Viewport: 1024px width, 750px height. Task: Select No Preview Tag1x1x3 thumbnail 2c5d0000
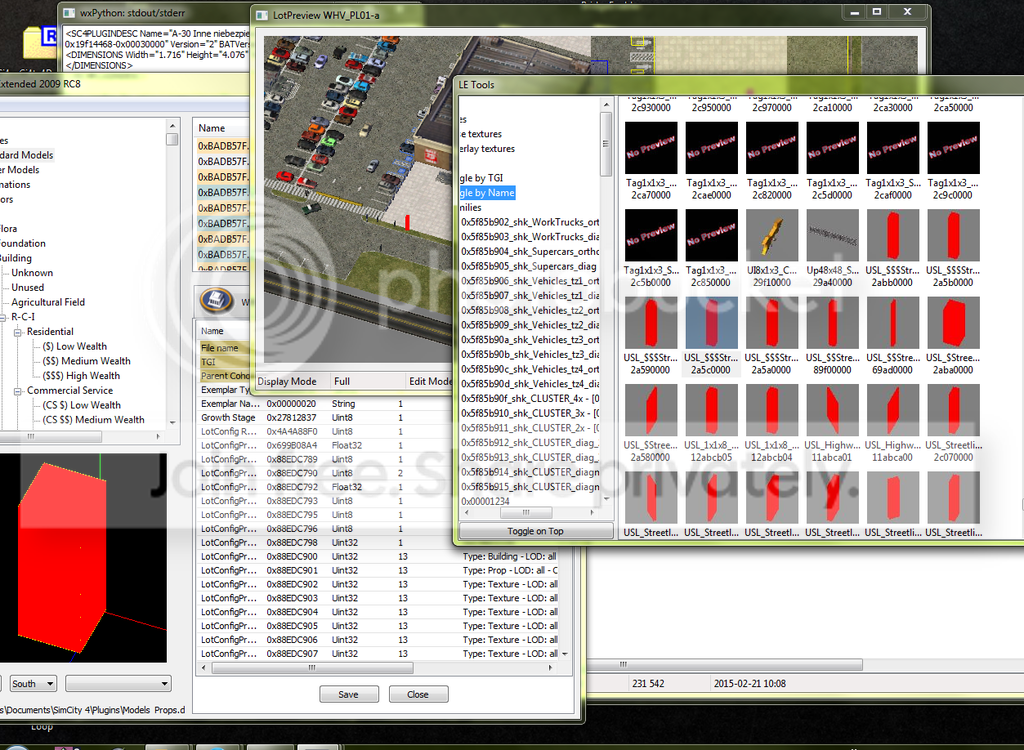(x=833, y=148)
